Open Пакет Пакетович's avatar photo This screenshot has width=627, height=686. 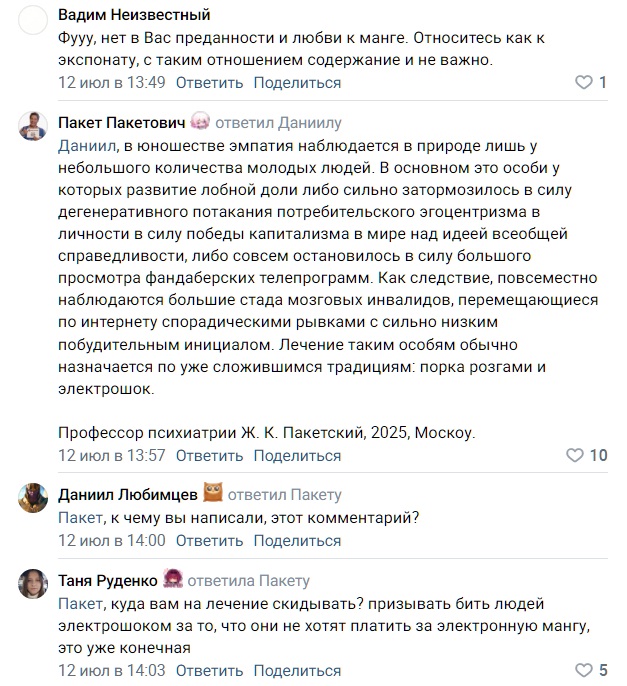tap(33, 126)
